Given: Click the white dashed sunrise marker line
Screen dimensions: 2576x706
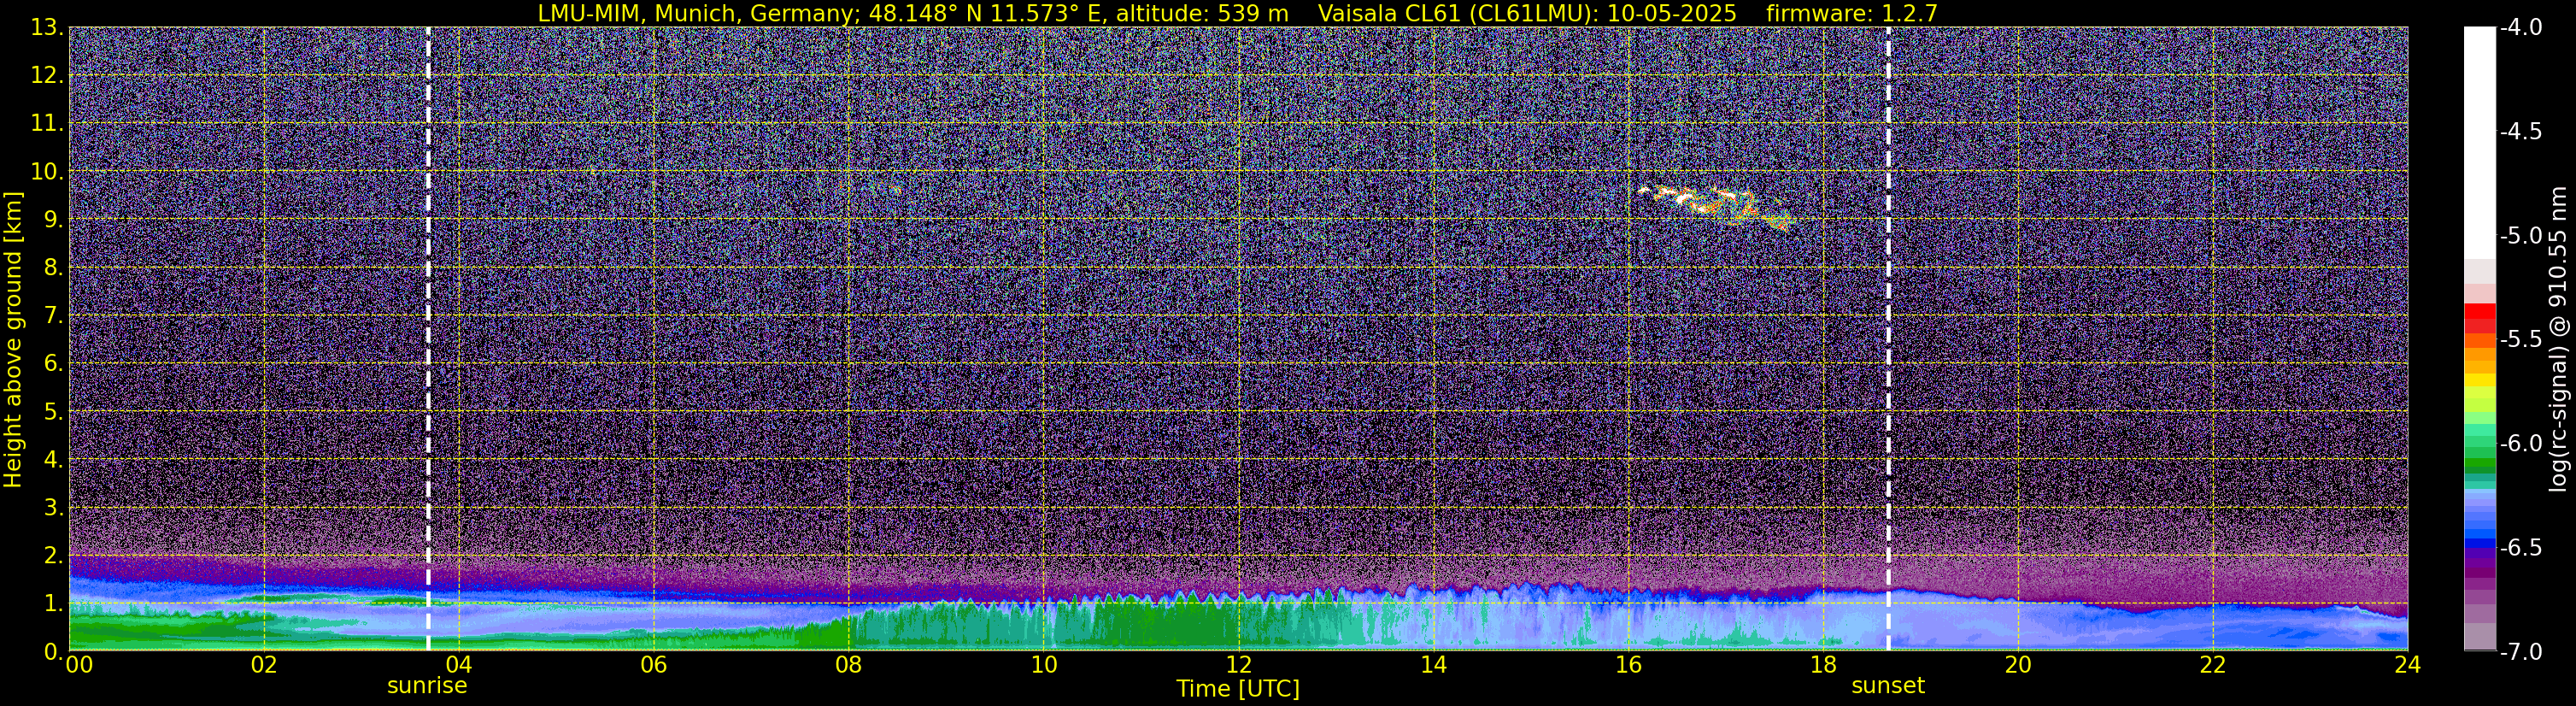Looking at the screenshot, I should tap(428, 339).
